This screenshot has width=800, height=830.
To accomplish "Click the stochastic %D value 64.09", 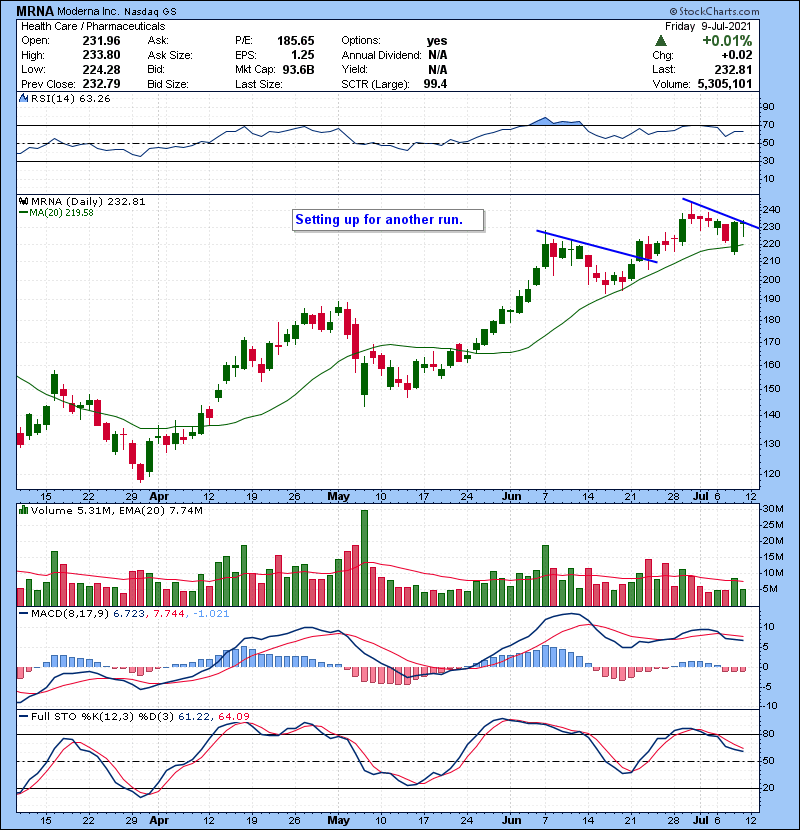I will (x=233, y=717).
